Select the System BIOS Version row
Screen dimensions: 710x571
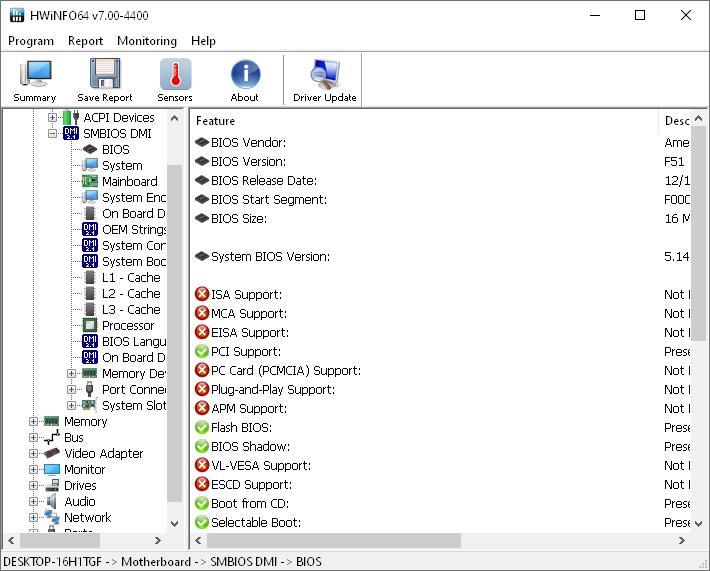click(441, 257)
